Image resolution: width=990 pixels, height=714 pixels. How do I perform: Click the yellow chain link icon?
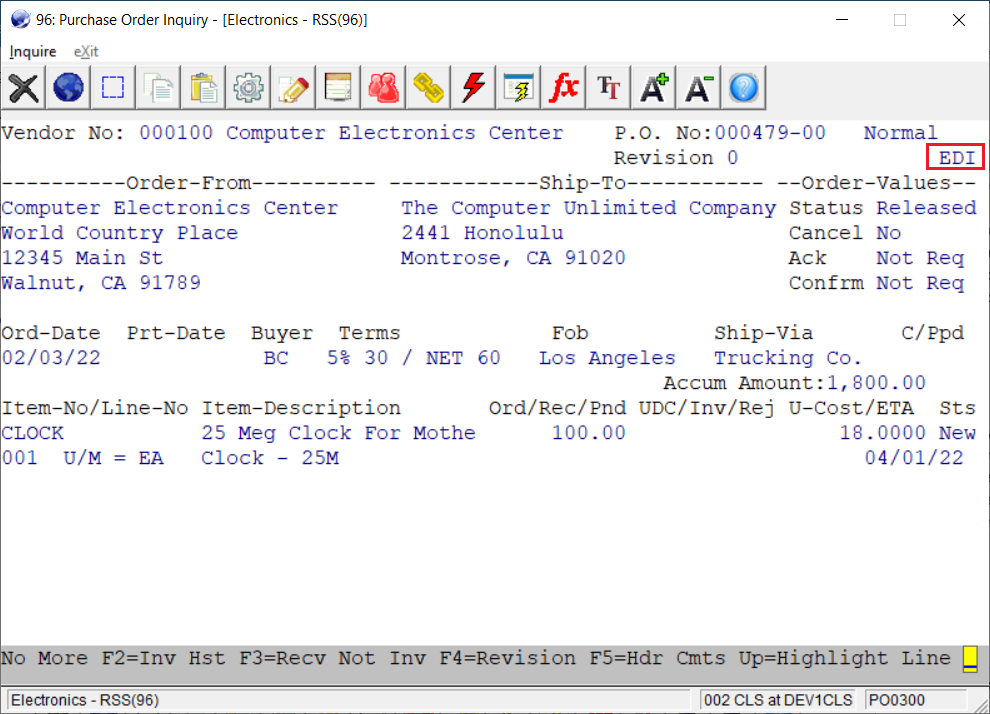tap(428, 87)
